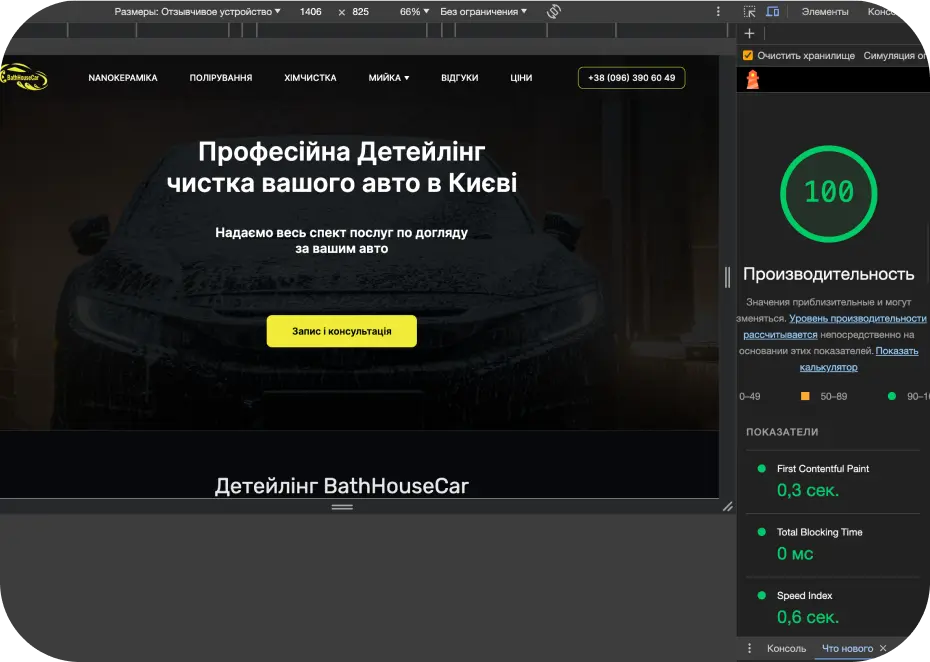Click the 0 мс value
This screenshot has height=662, width=930.
pyautogui.click(x=795, y=554)
